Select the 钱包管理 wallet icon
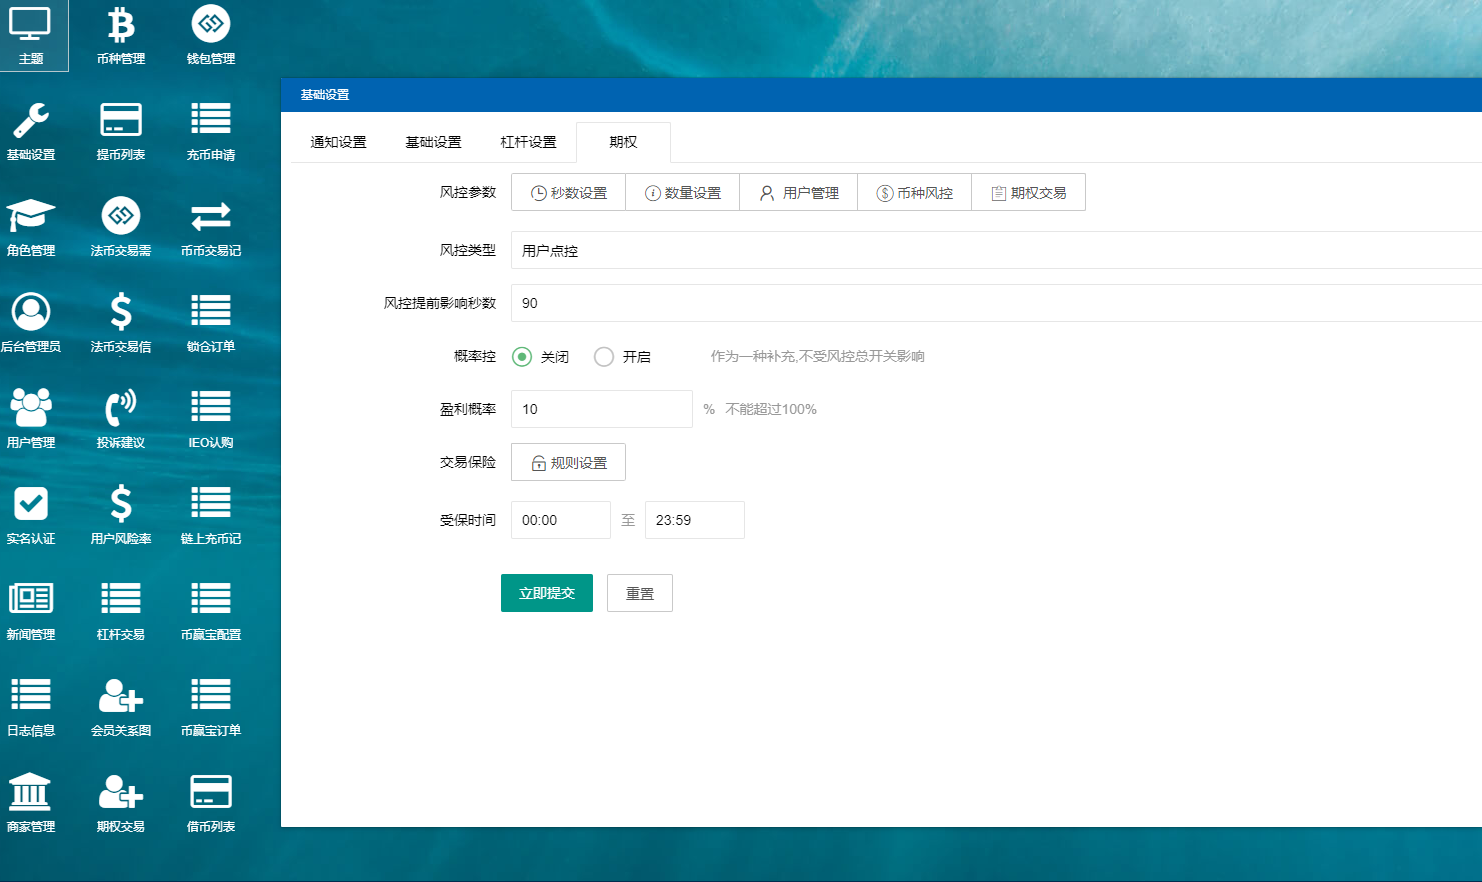1482x882 pixels. [210, 30]
